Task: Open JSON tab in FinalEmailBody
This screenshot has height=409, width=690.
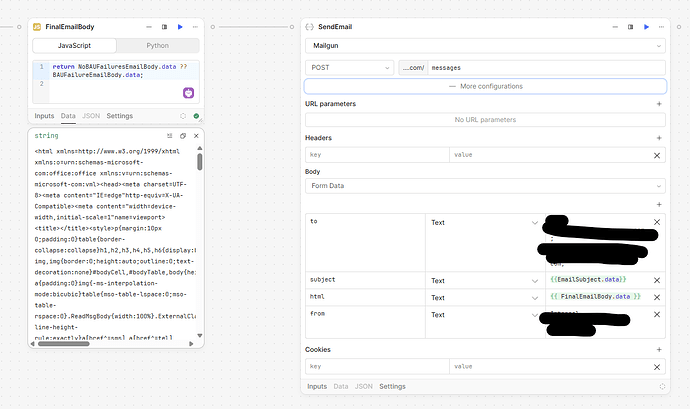Action: [91, 116]
